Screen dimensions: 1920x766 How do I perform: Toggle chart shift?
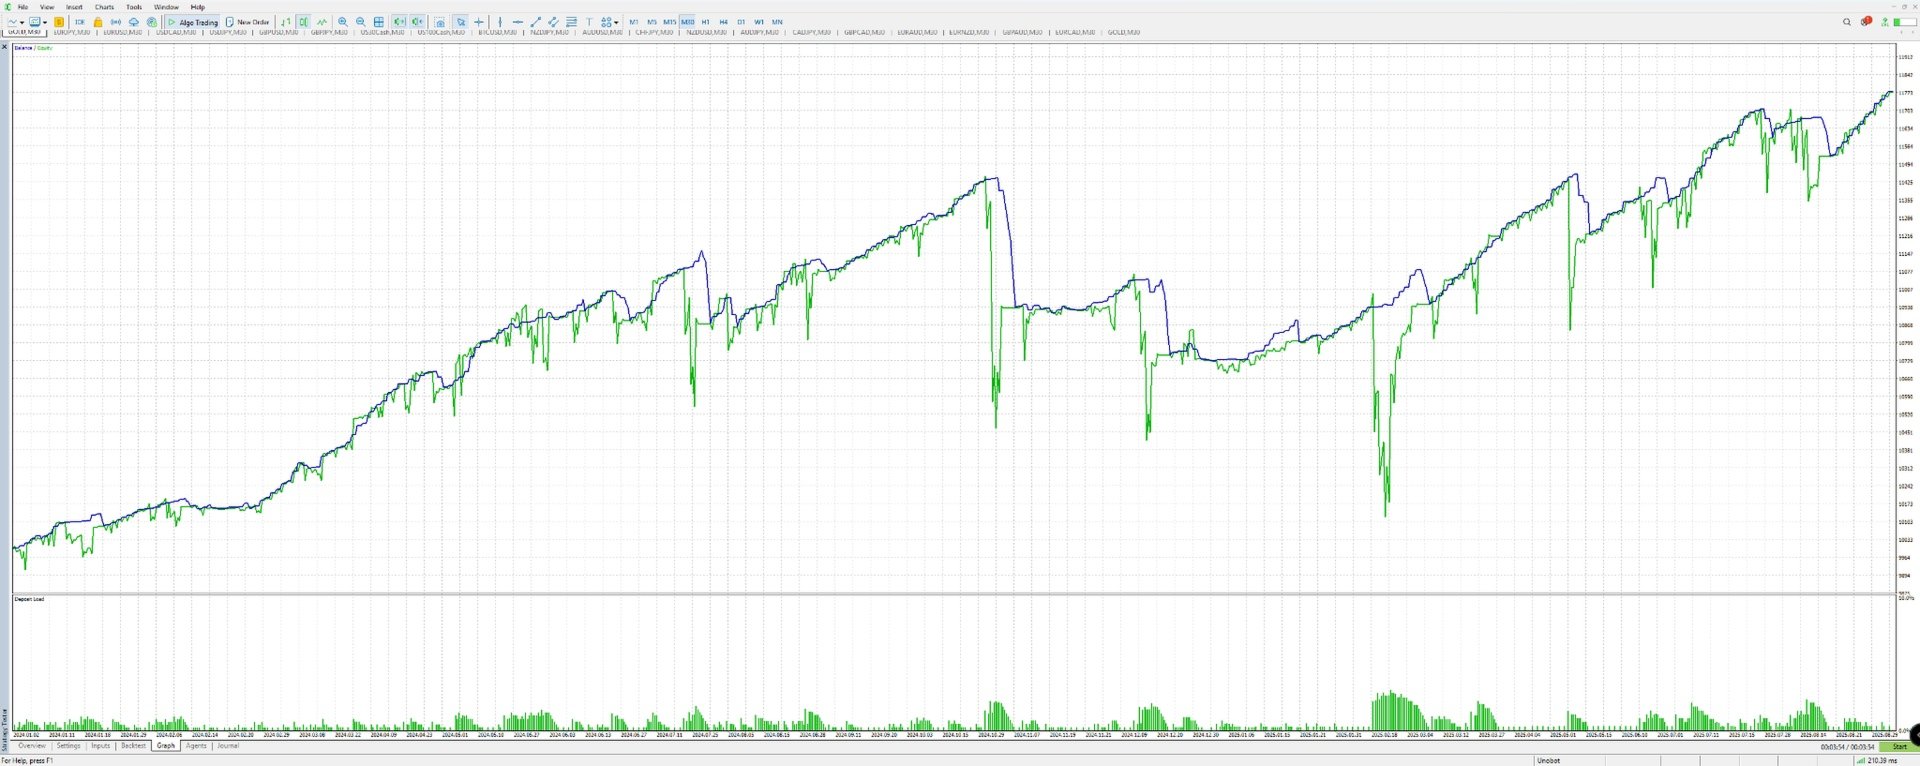tap(417, 22)
